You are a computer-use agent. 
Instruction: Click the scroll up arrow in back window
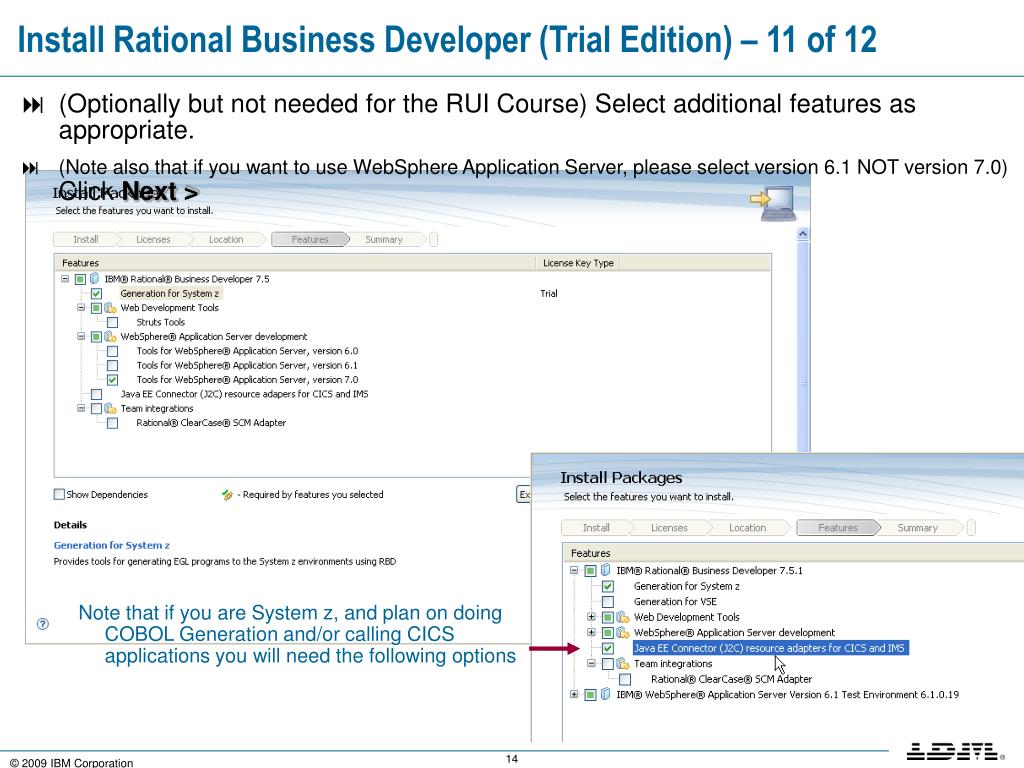pyautogui.click(x=803, y=234)
